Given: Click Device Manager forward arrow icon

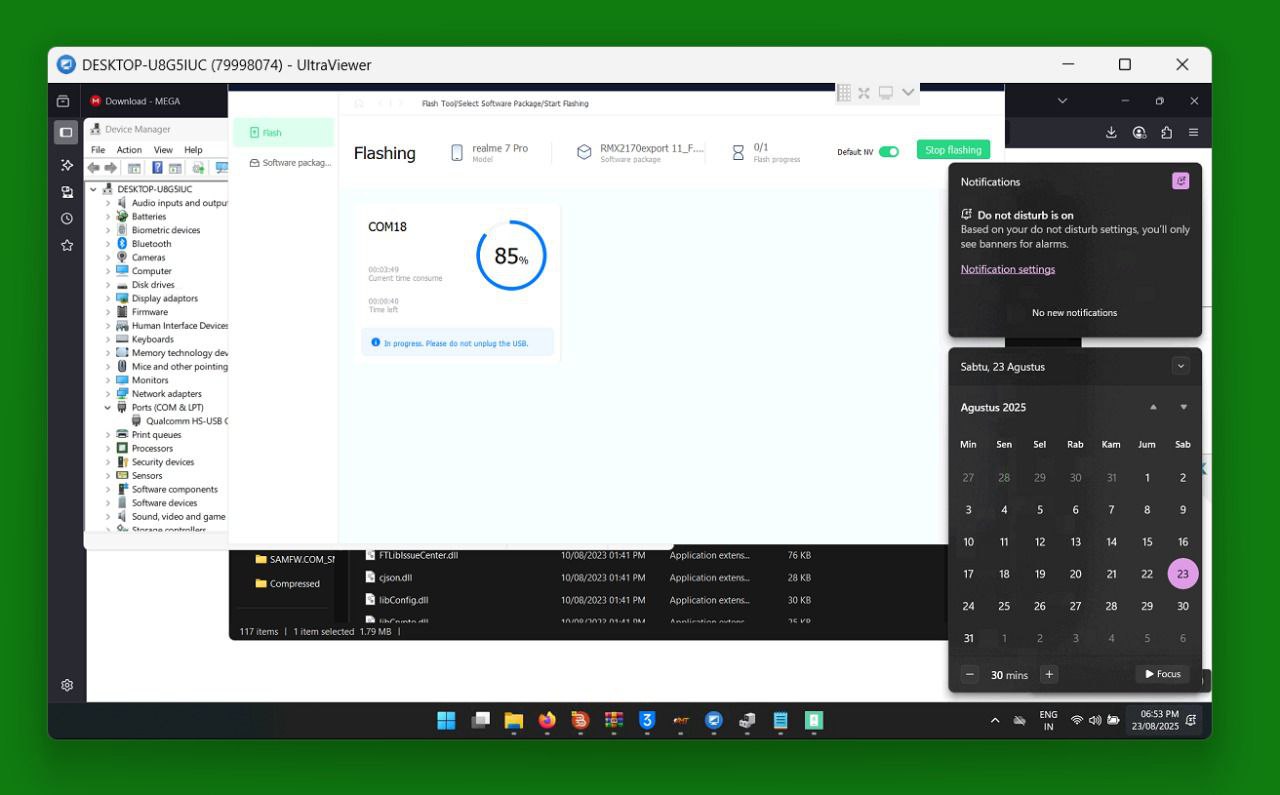Looking at the screenshot, I should pyautogui.click(x=110, y=168).
